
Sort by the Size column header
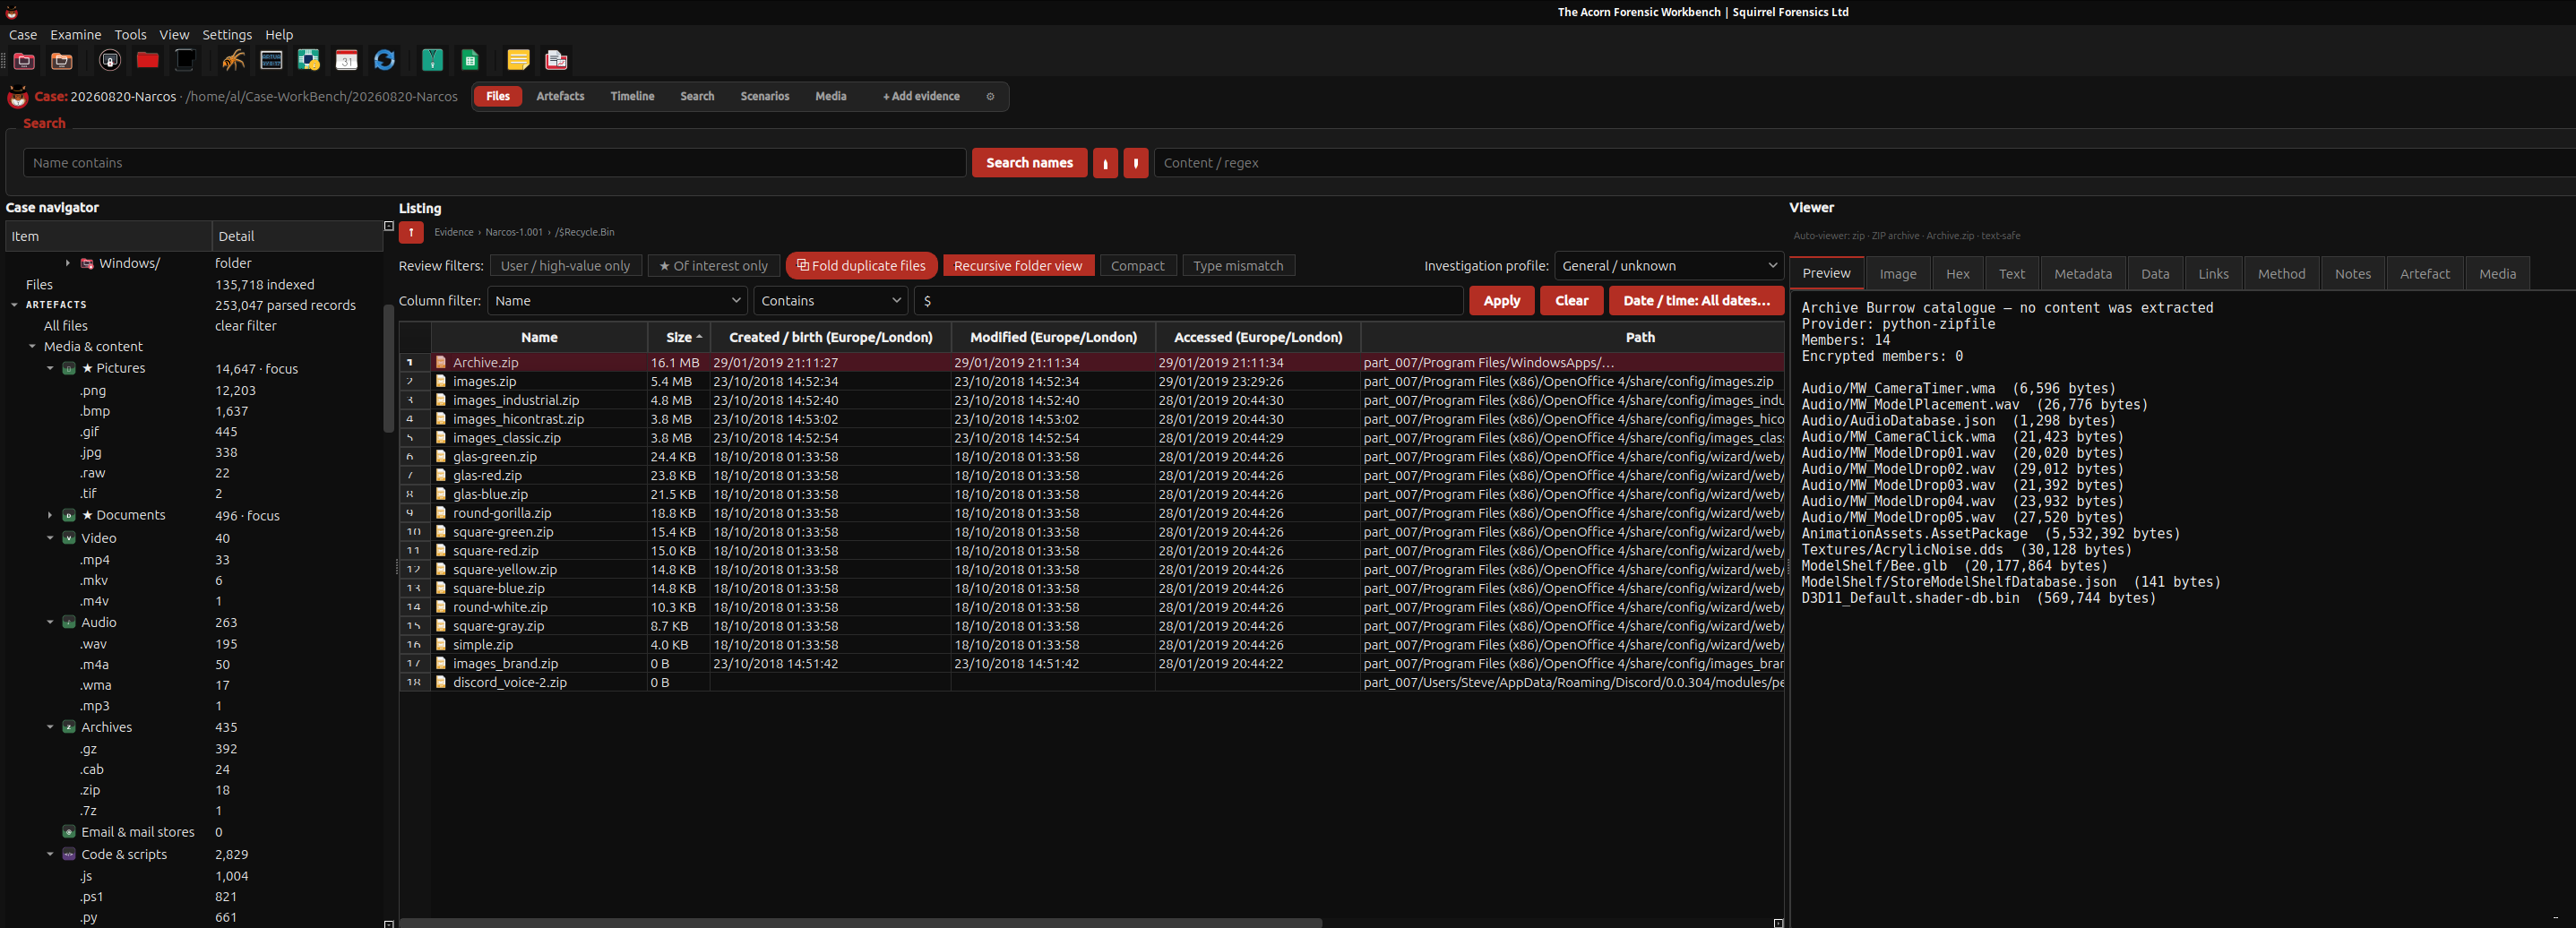pyautogui.click(x=679, y=338)
